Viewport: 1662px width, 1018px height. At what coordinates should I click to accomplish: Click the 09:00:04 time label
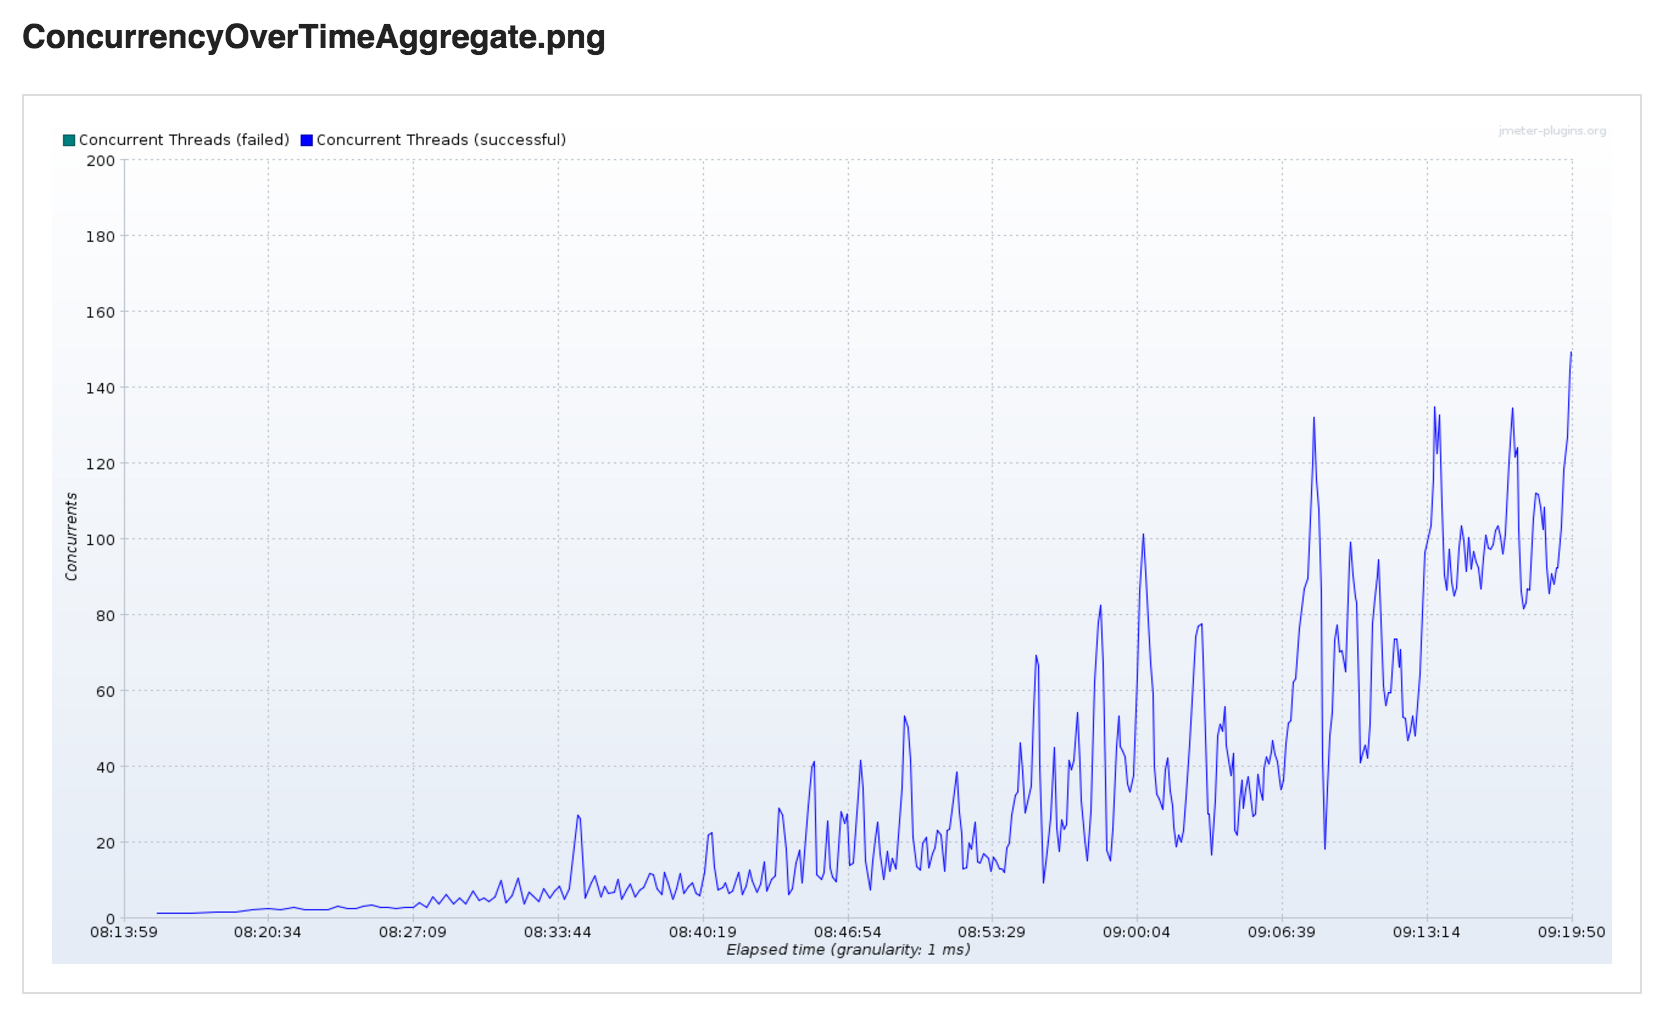click(x=1137, y=932)
